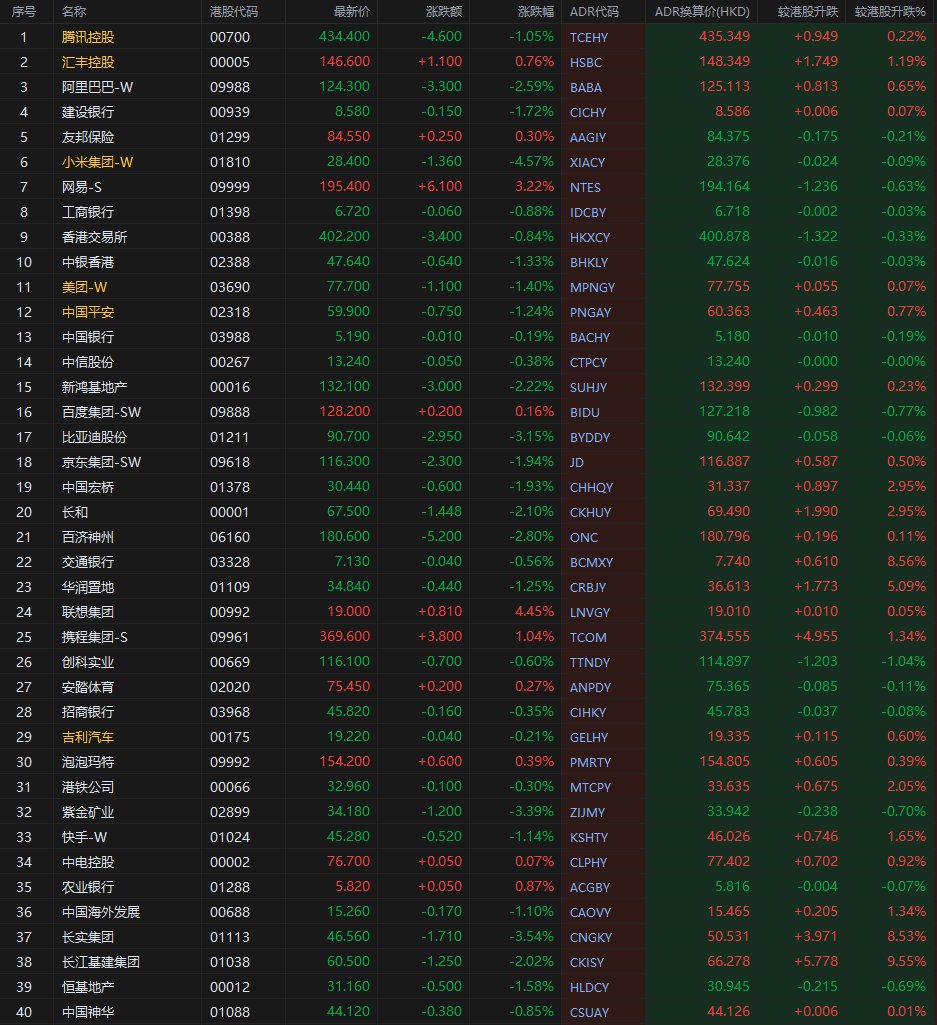Sort by 港股代码 column header
The image size is (937, 1025).
pos(234,12)
